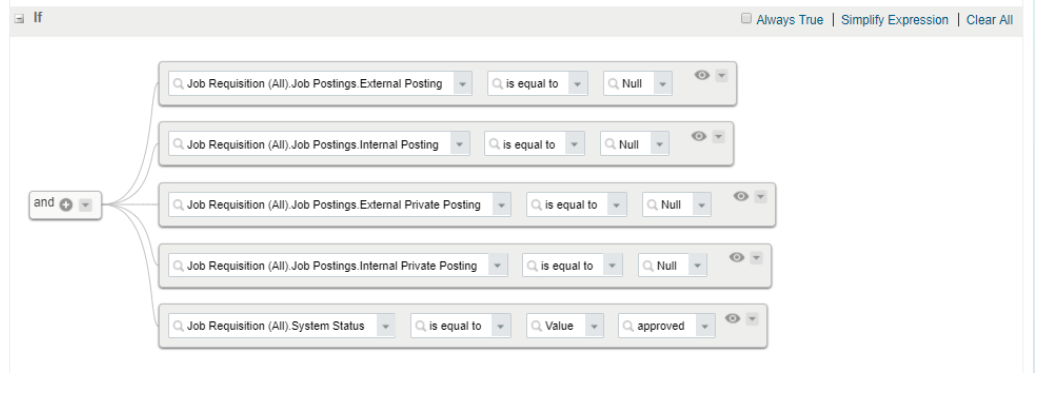Collapse the If section
Viewport: 1043px width, 395px height.
tap(19, 19)
